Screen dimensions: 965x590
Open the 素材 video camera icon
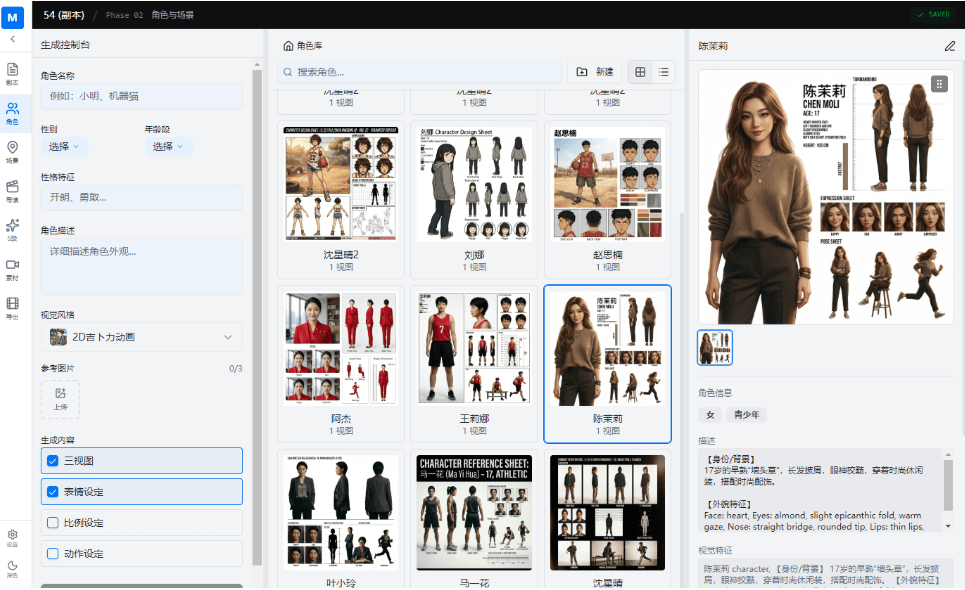pyautogui.click(x=12, y=268)
